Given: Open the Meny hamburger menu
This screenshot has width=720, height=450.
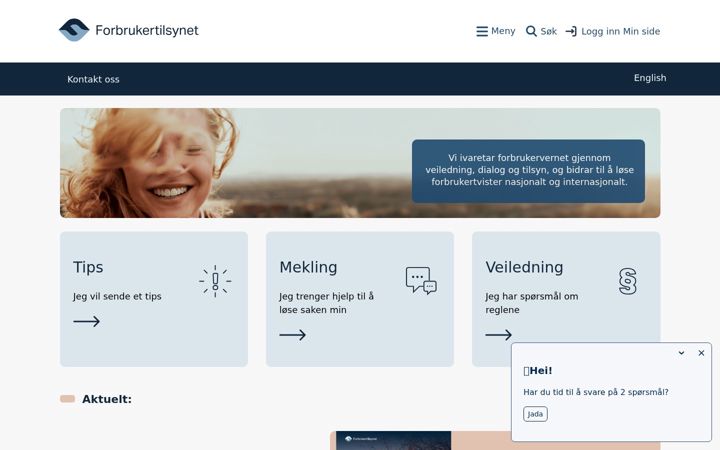Looking at the screenshot, I should [x=495, y=31].
